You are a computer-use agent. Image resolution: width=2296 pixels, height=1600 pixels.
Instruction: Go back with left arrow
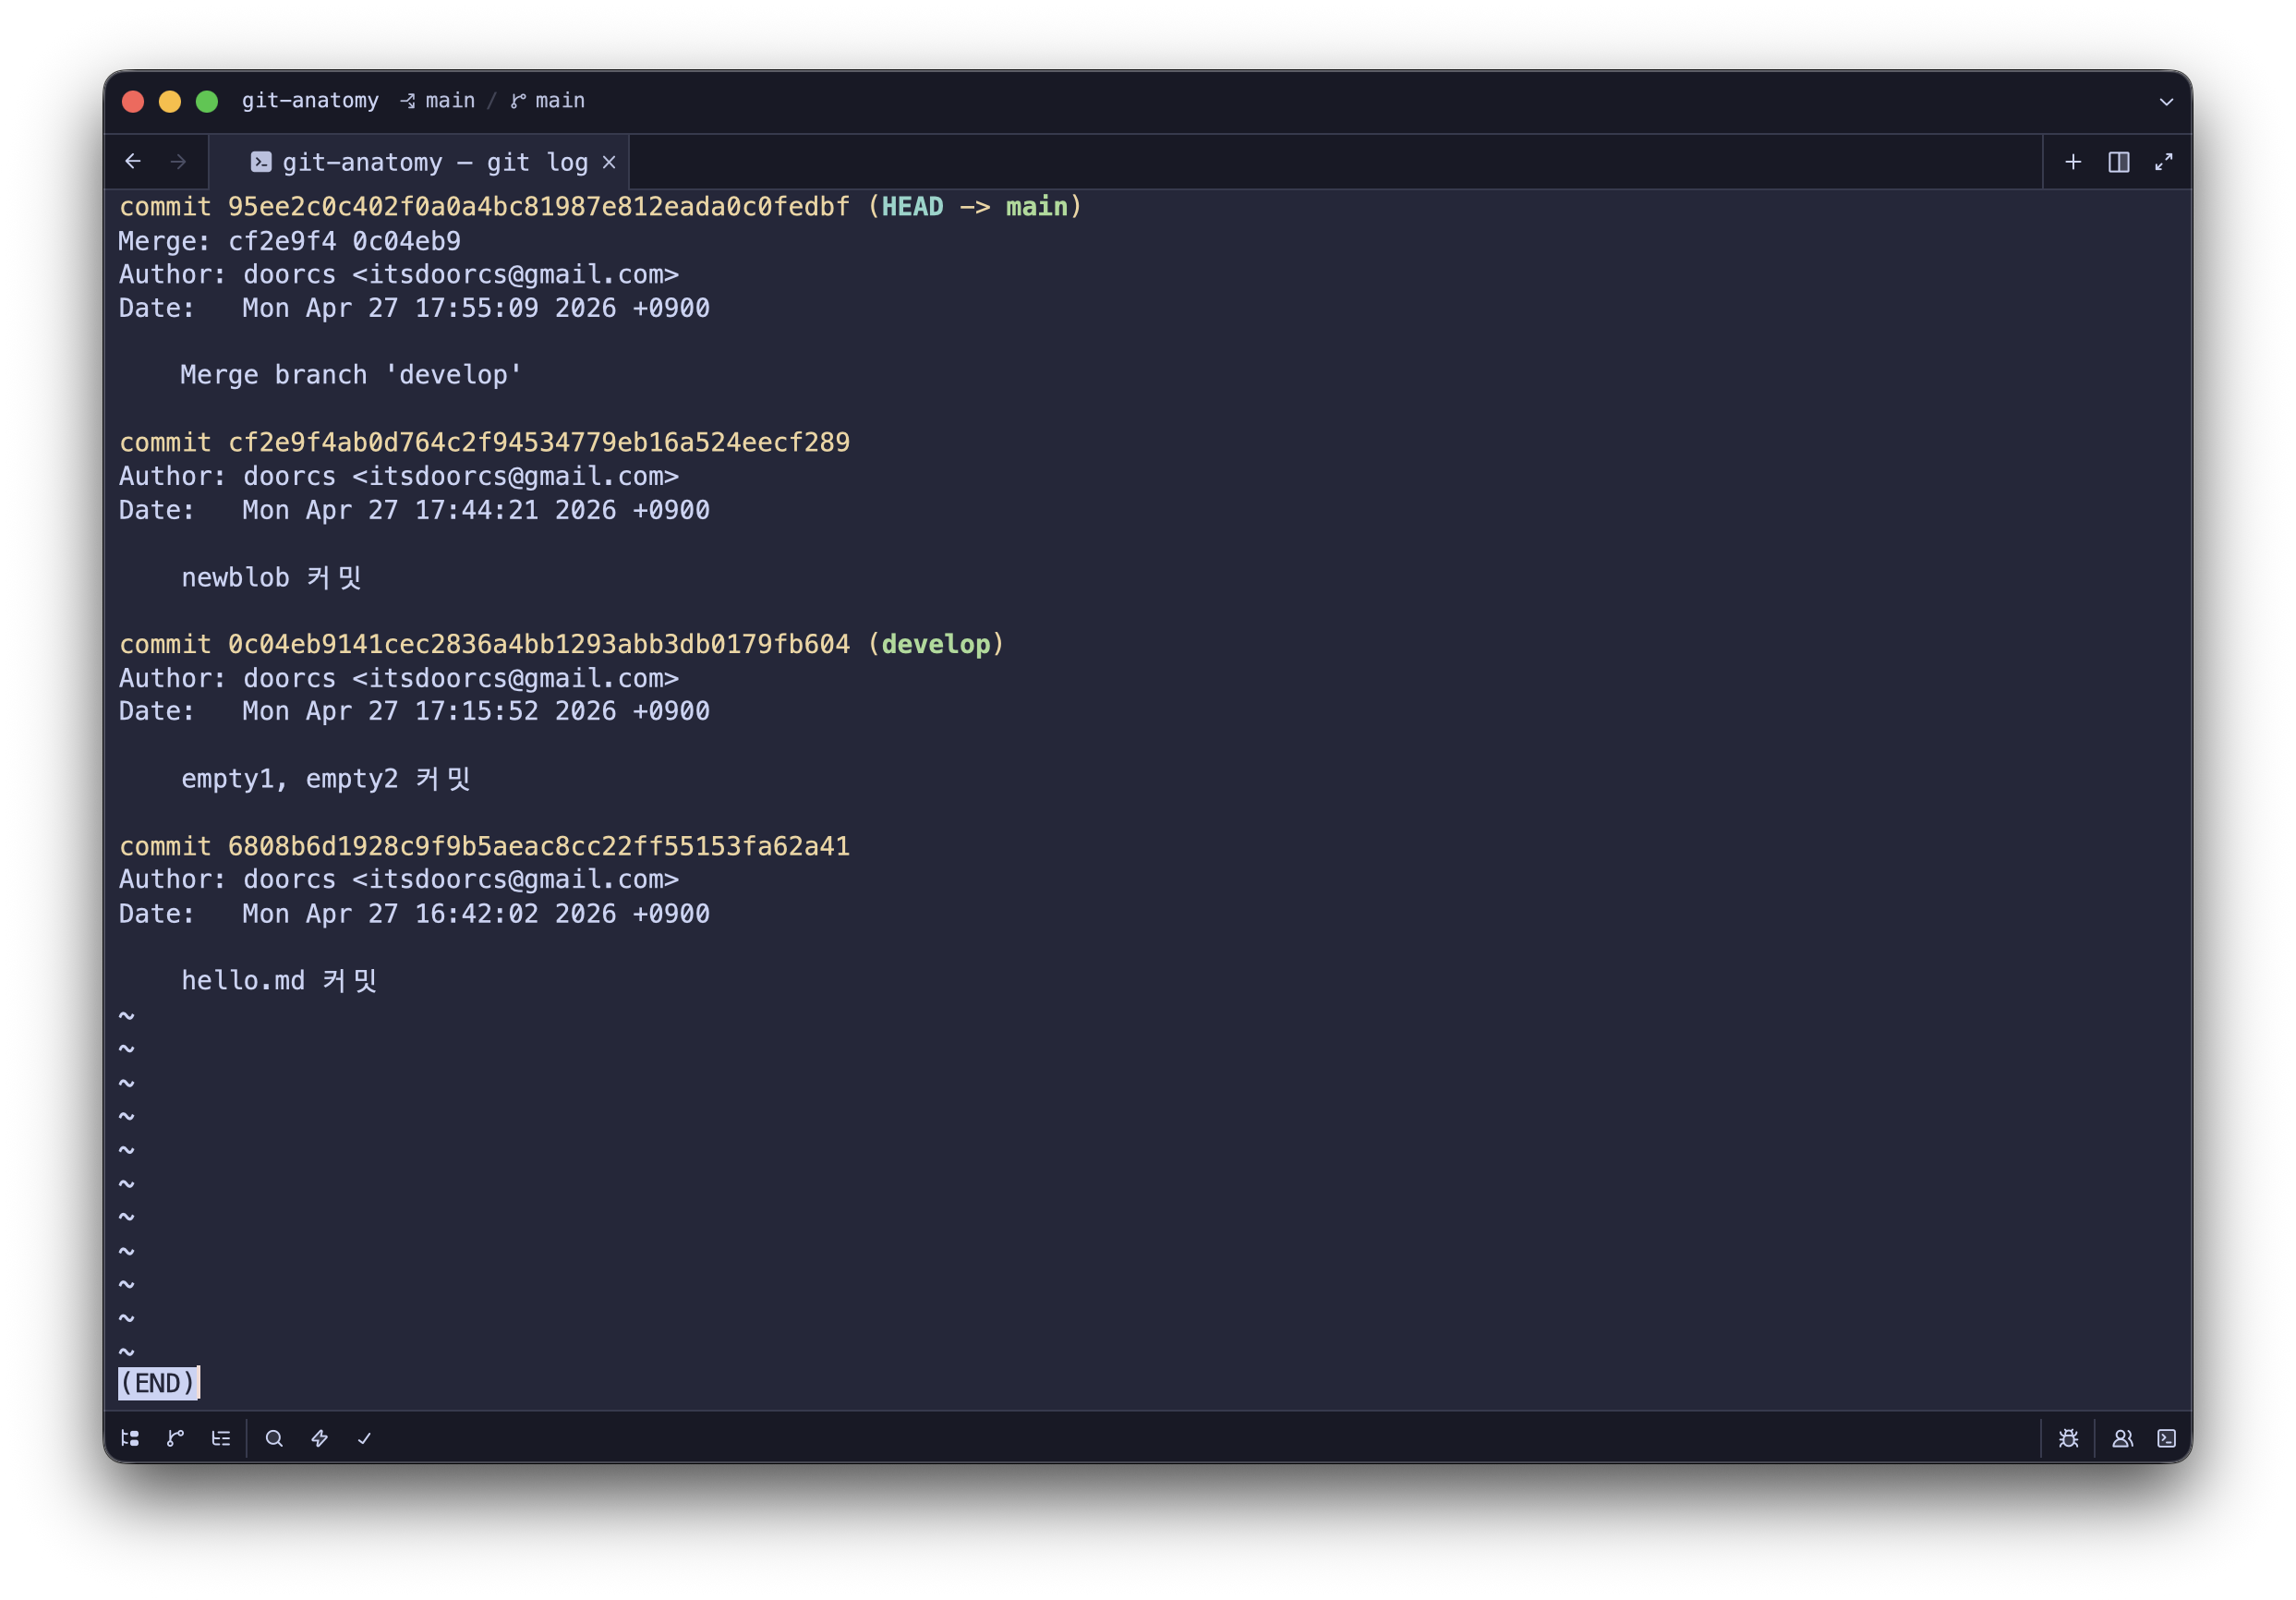tap(133, 162)
